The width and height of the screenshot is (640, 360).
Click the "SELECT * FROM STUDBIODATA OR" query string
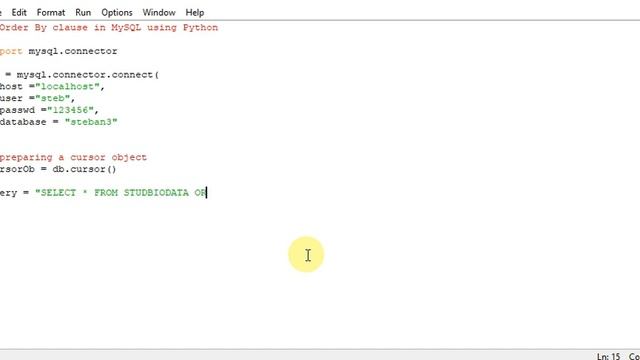121,193
